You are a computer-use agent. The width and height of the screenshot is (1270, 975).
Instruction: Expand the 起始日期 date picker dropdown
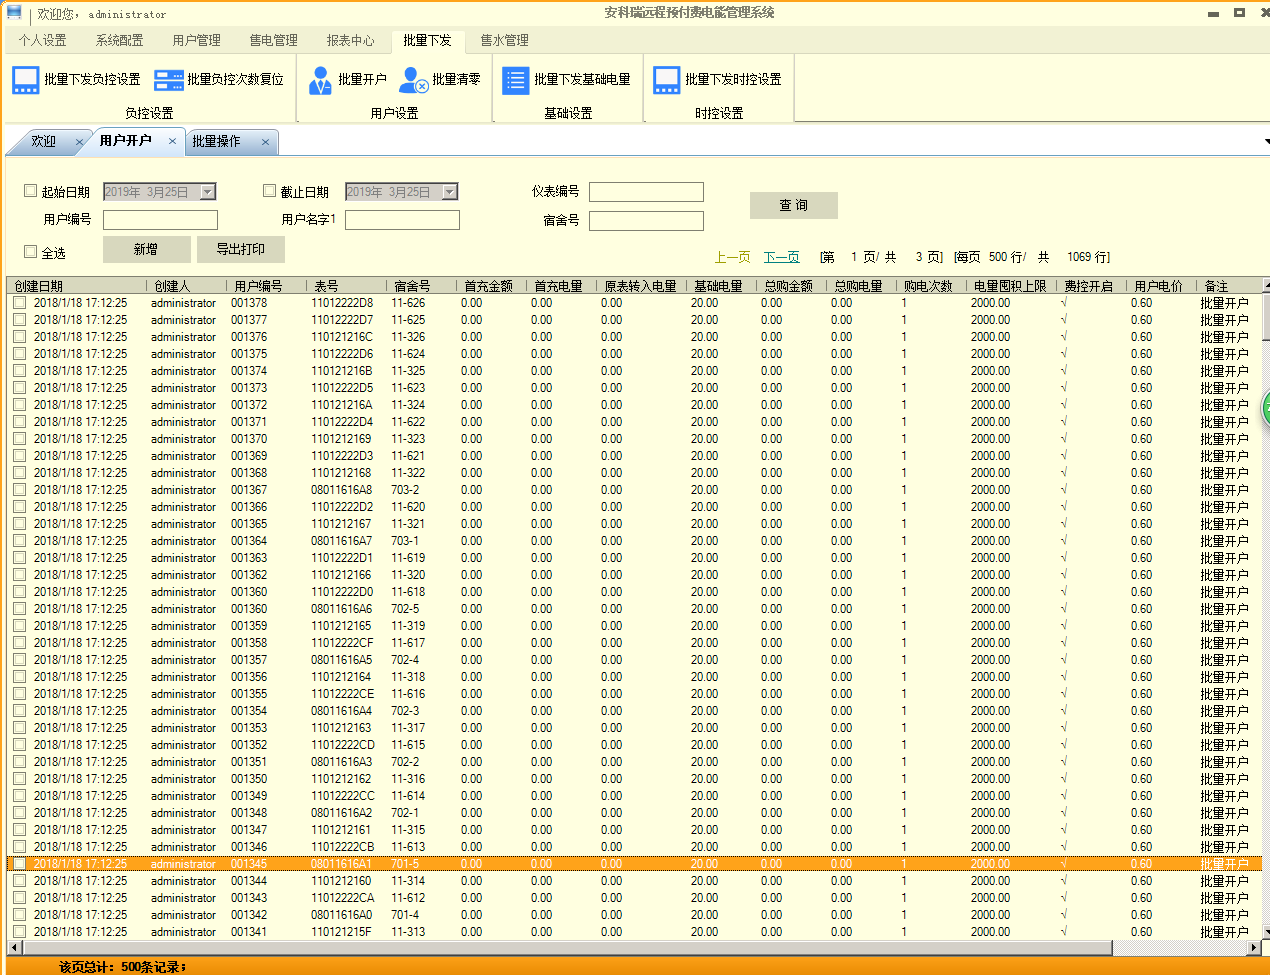[x=207, y=192]
